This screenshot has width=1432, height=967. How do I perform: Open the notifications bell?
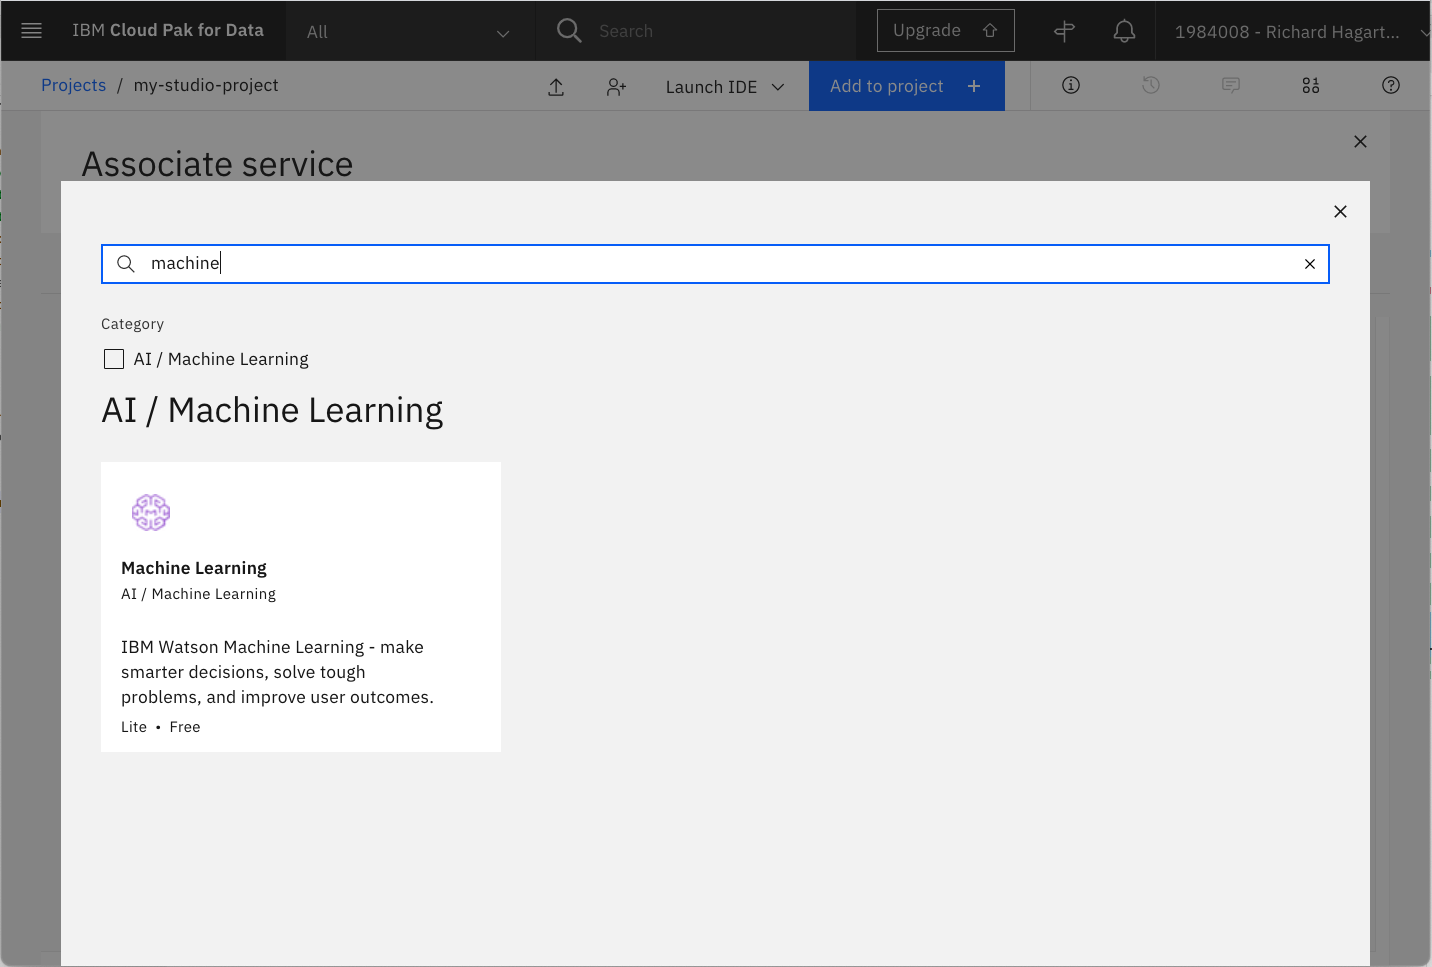1124,31
